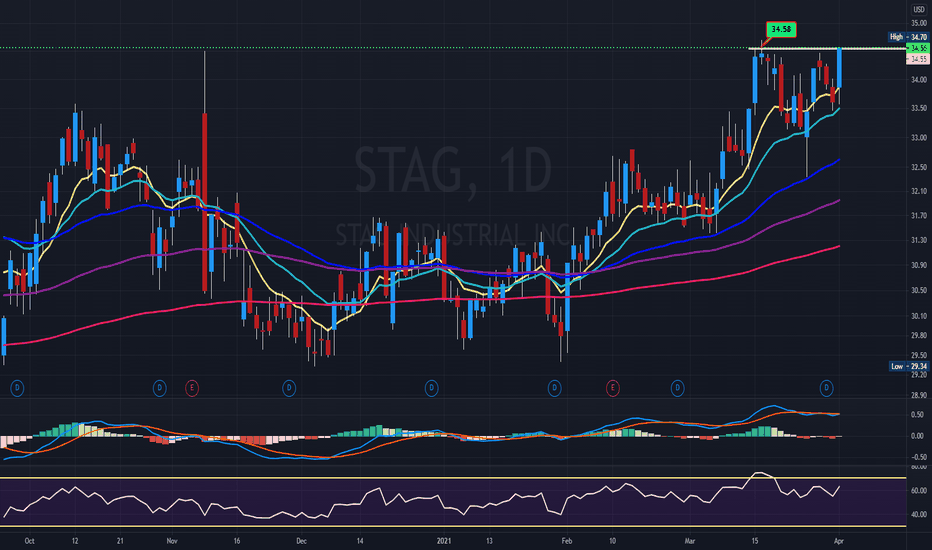The width and height of the screenshot is (932, 550).
Task: Click the 28.90 price axis value
Action: (x=918, y=395)
